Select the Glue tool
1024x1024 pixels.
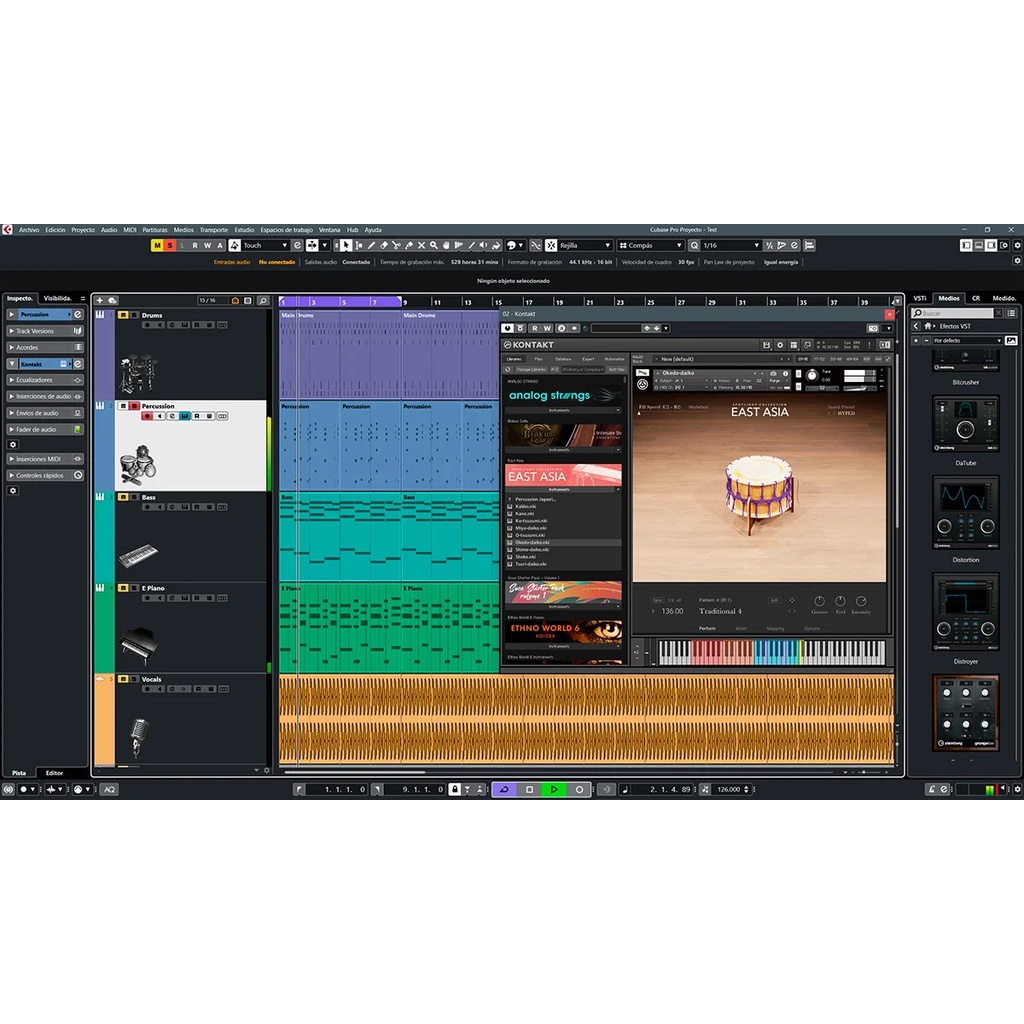pos(409,246)
